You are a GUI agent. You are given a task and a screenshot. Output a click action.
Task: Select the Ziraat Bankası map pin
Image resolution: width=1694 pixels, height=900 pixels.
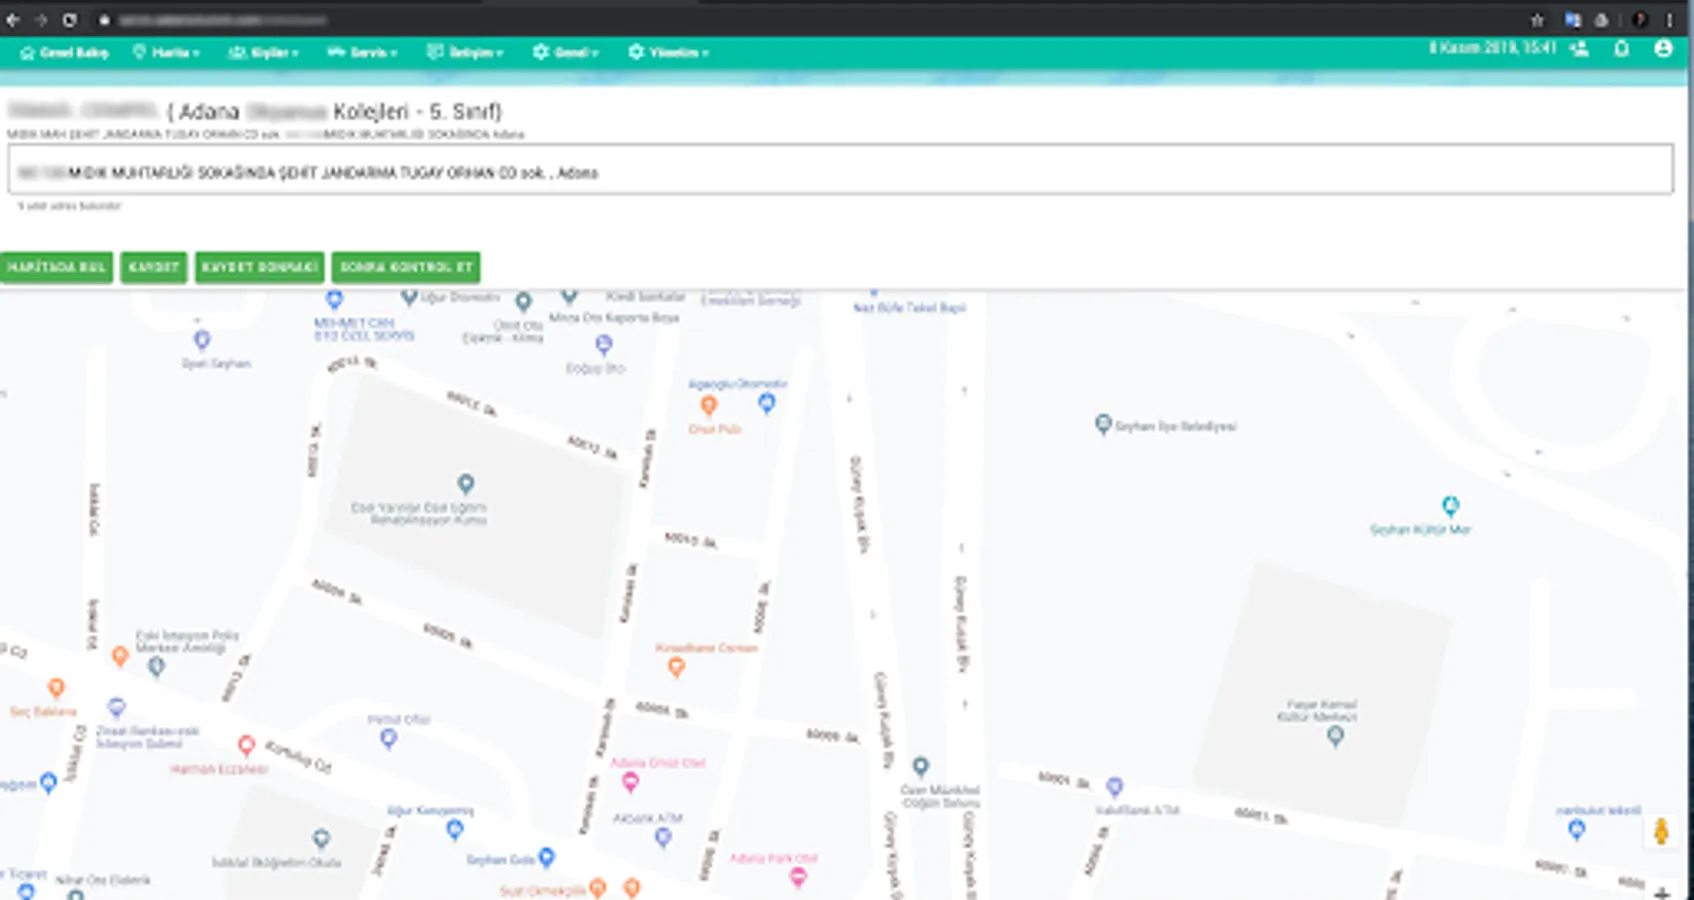point(117,708)
